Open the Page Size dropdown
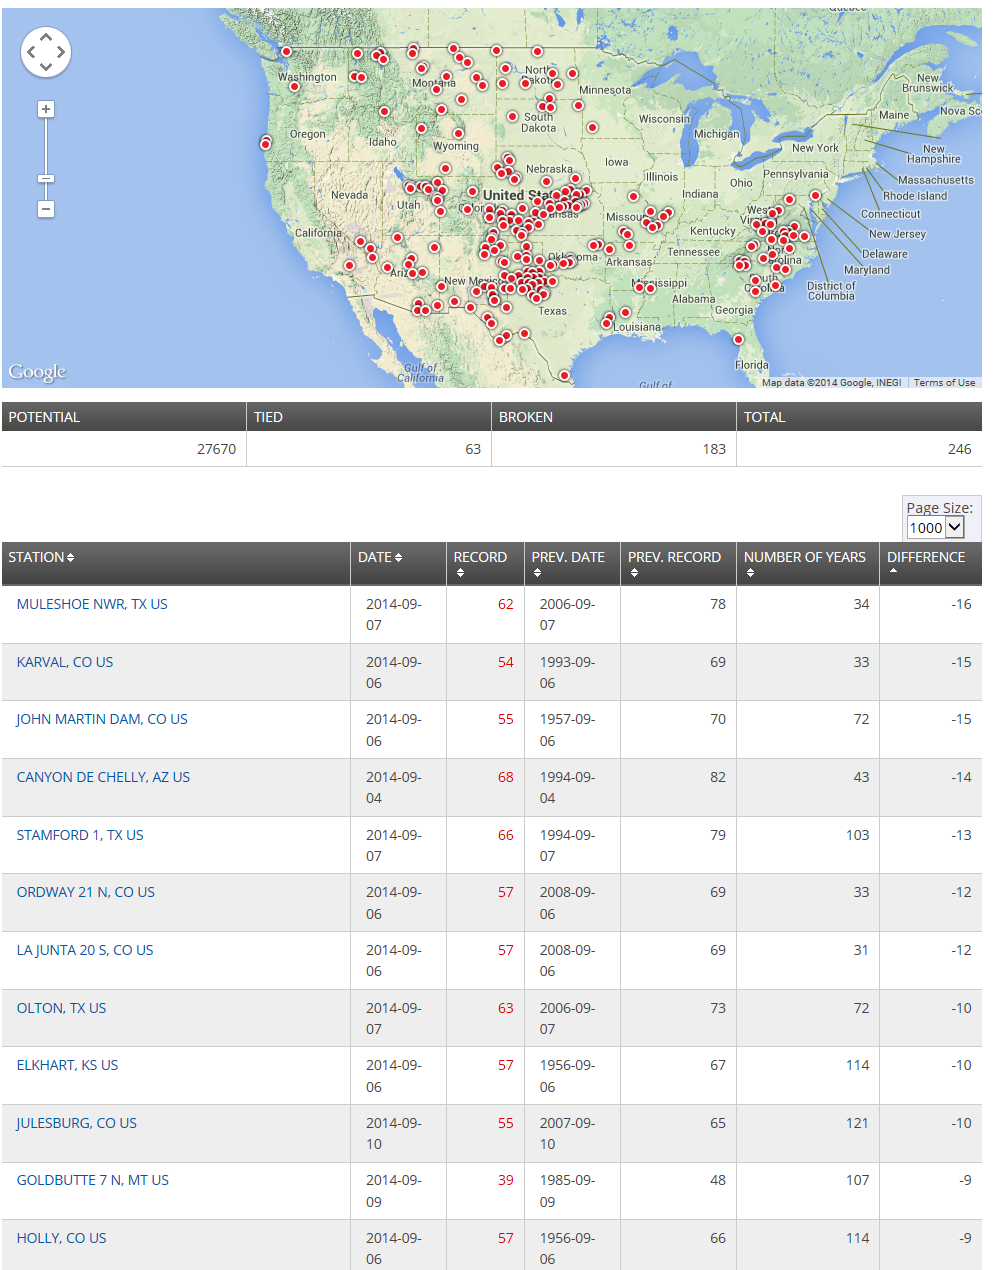The height and width of the screenshot is (1270, 994). (935, 527)
